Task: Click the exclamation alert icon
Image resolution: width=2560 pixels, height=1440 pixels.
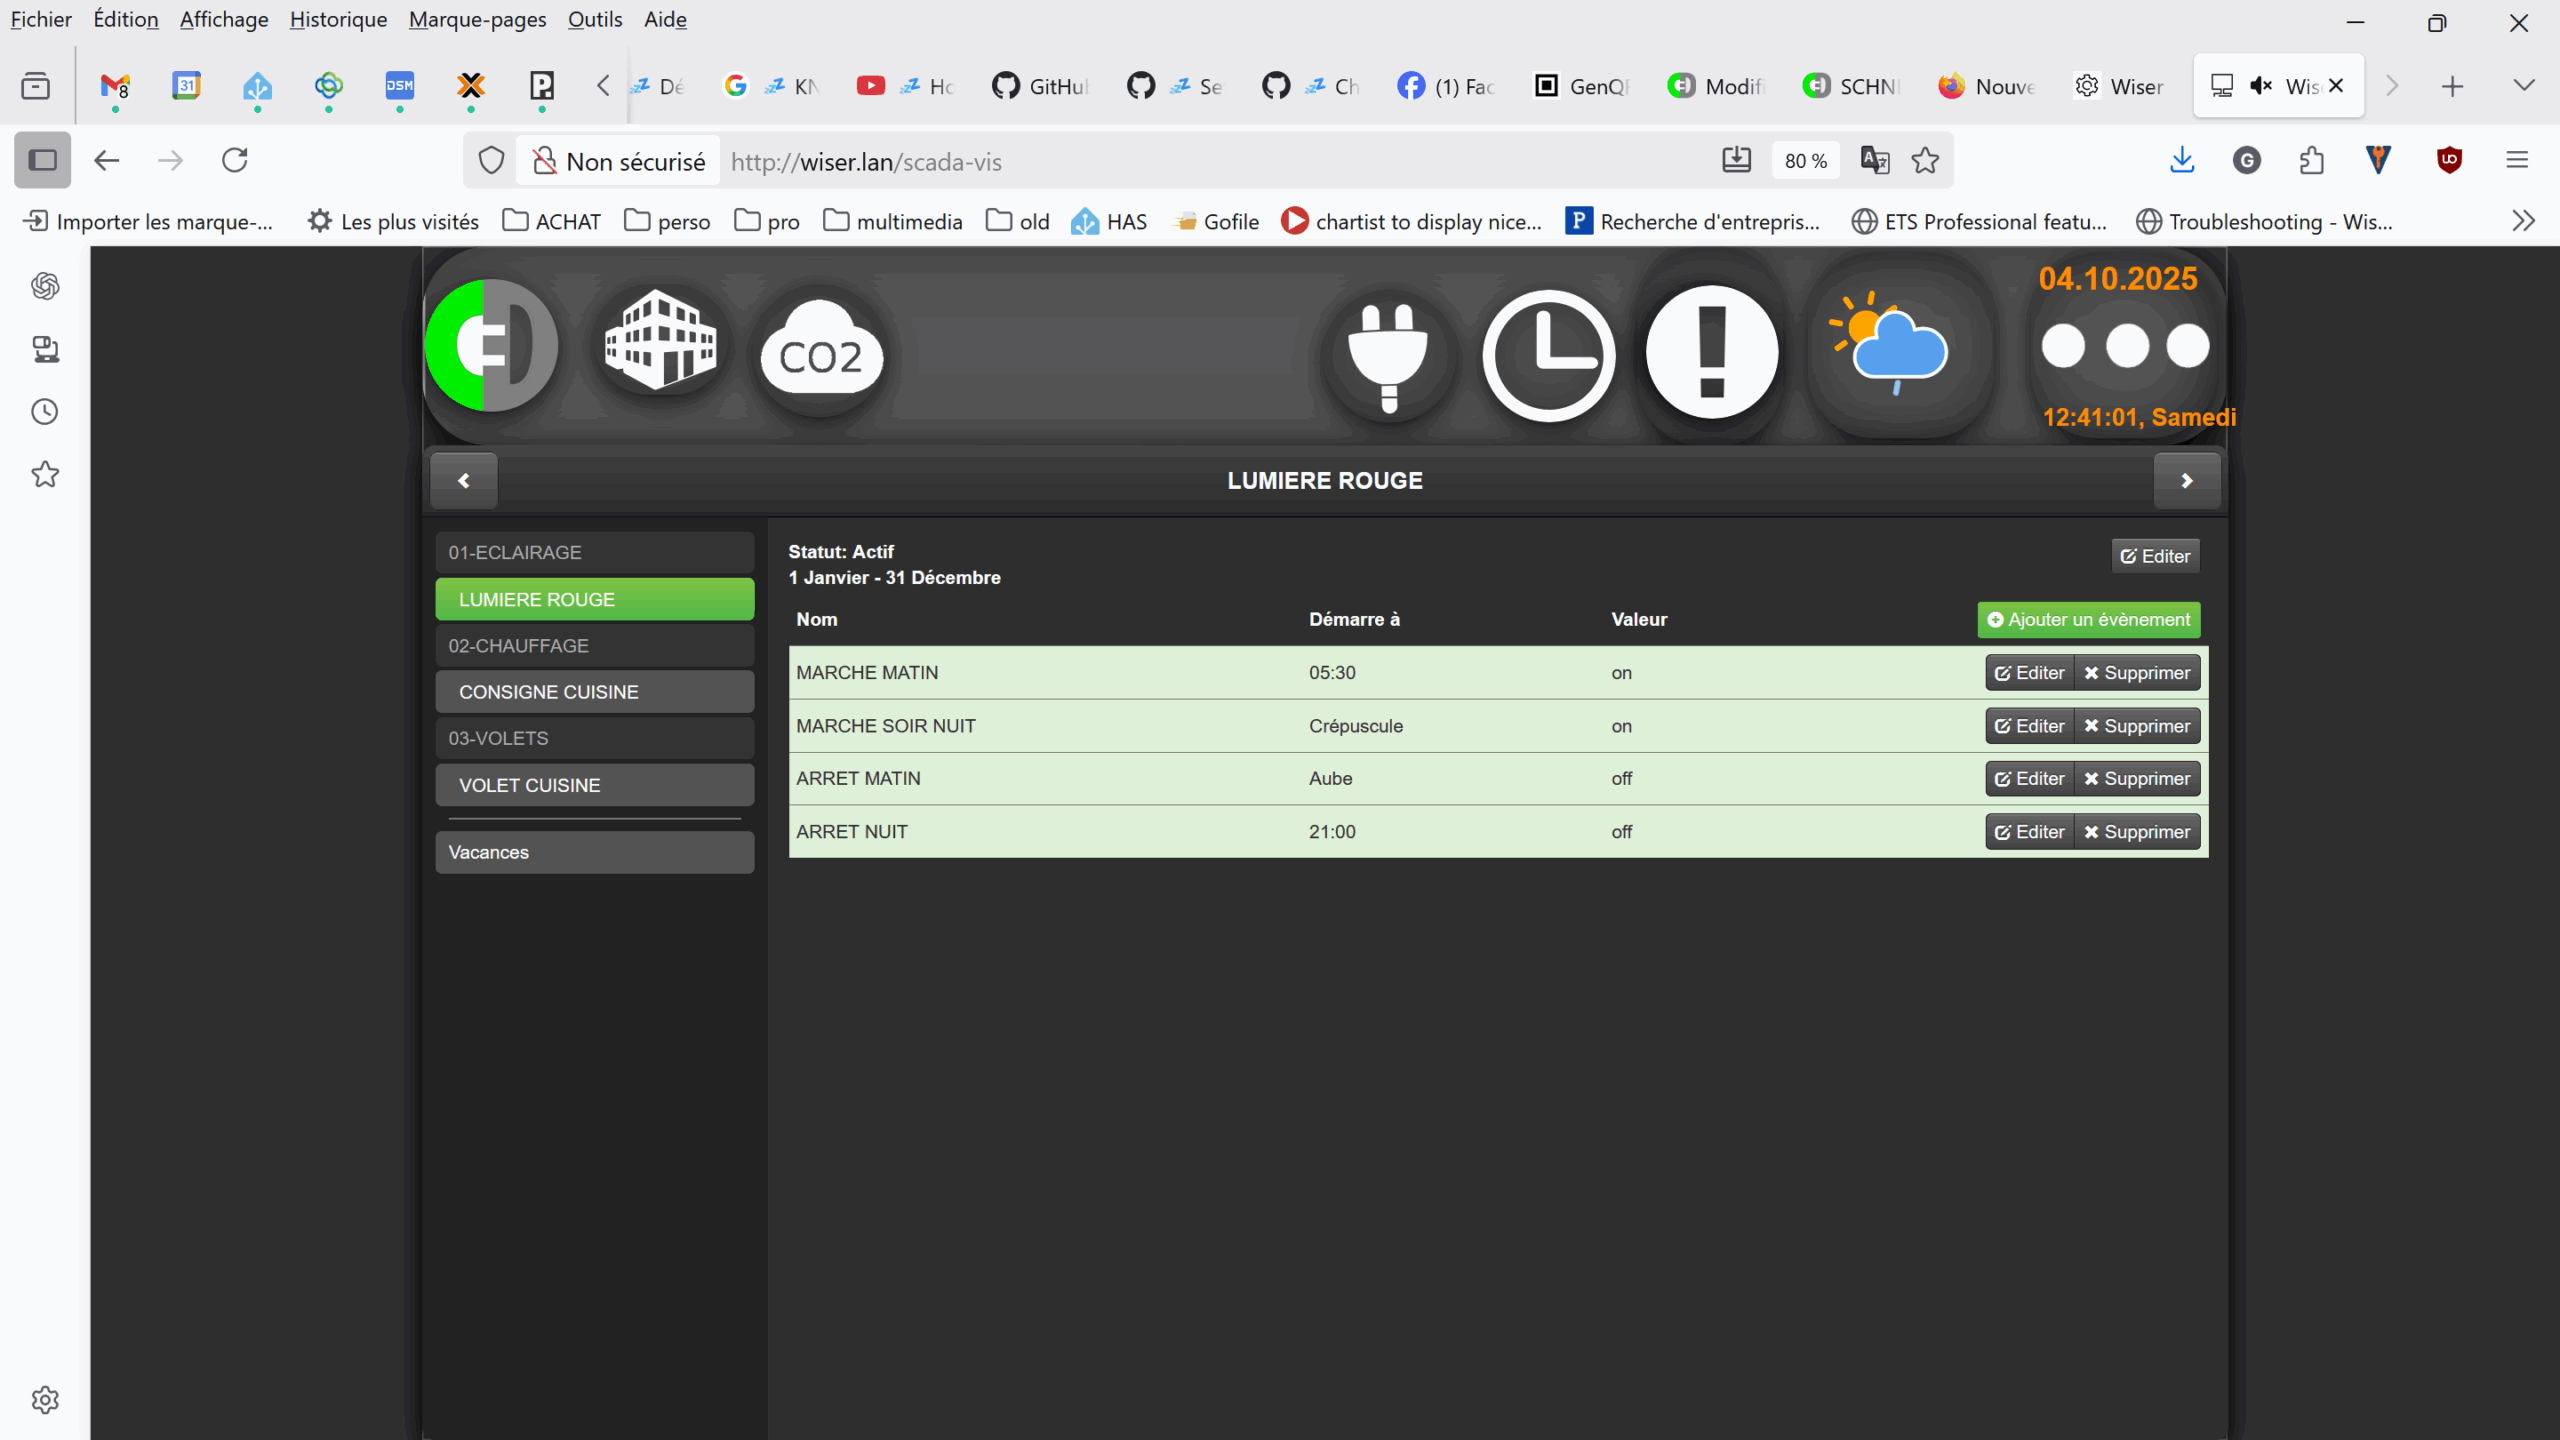Action: pos(1712,352)
